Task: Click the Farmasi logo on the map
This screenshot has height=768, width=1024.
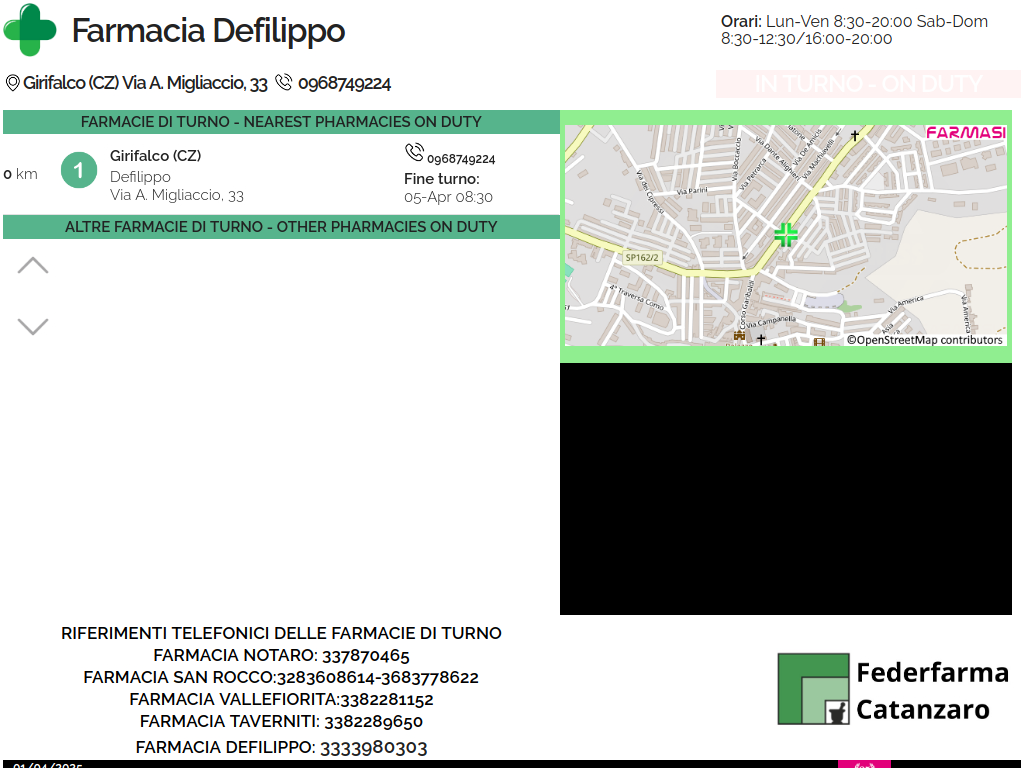Action: (965, 133)
